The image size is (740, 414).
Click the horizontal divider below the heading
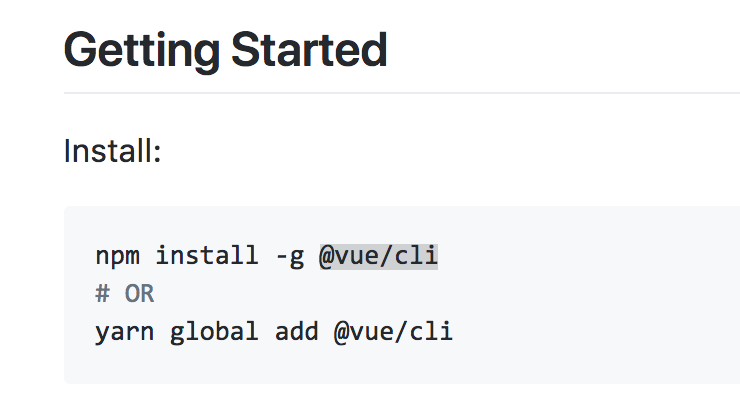400,93
